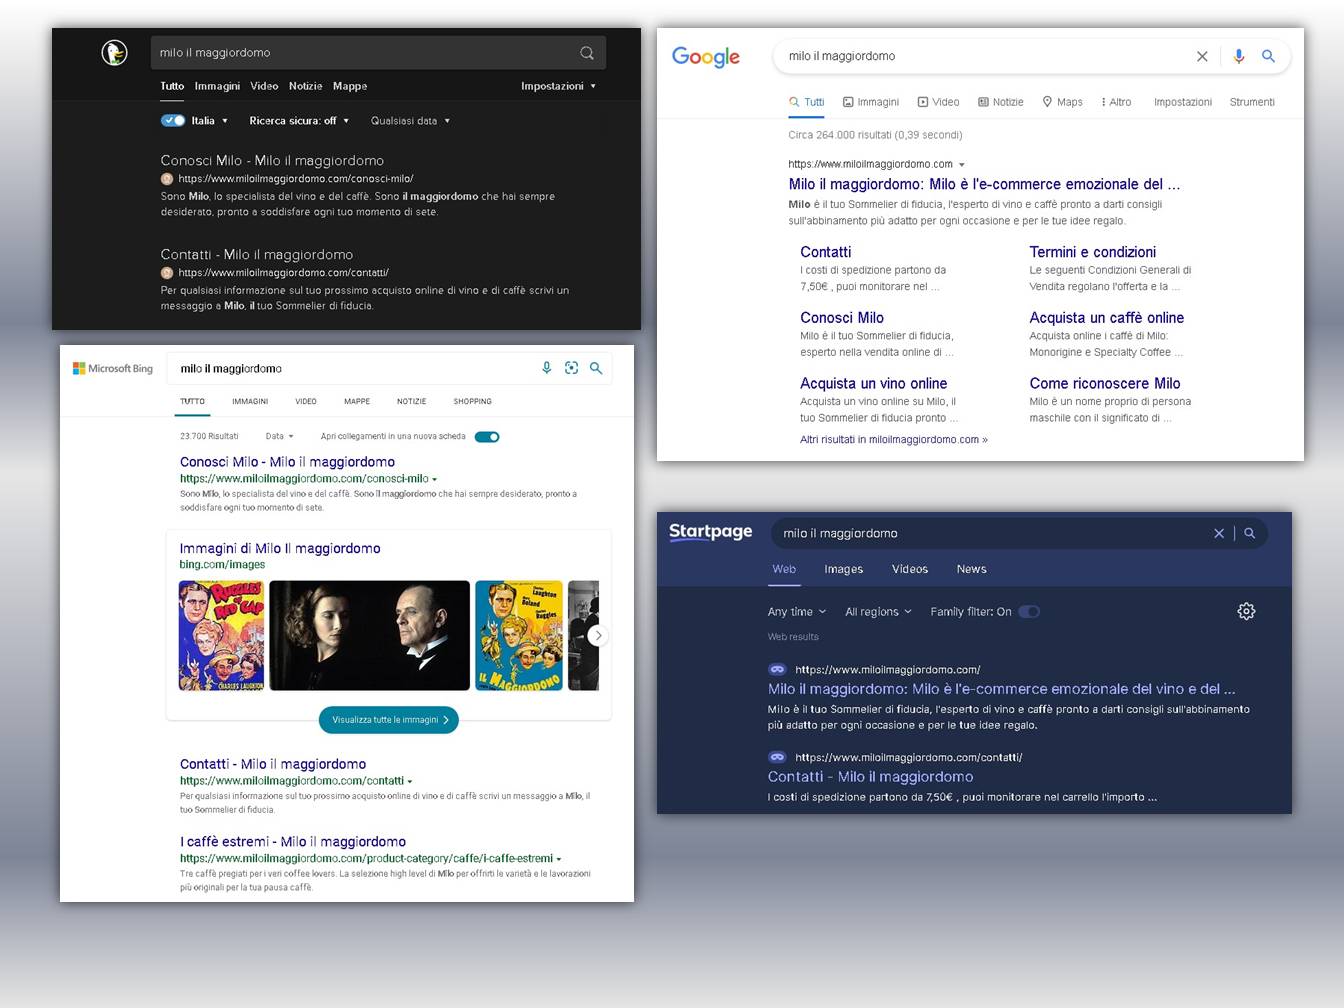The width and height of the screenshot is (1344, 1008).
Task: Open Startpage settings gear icon
Action: (x=1246, y=611)
